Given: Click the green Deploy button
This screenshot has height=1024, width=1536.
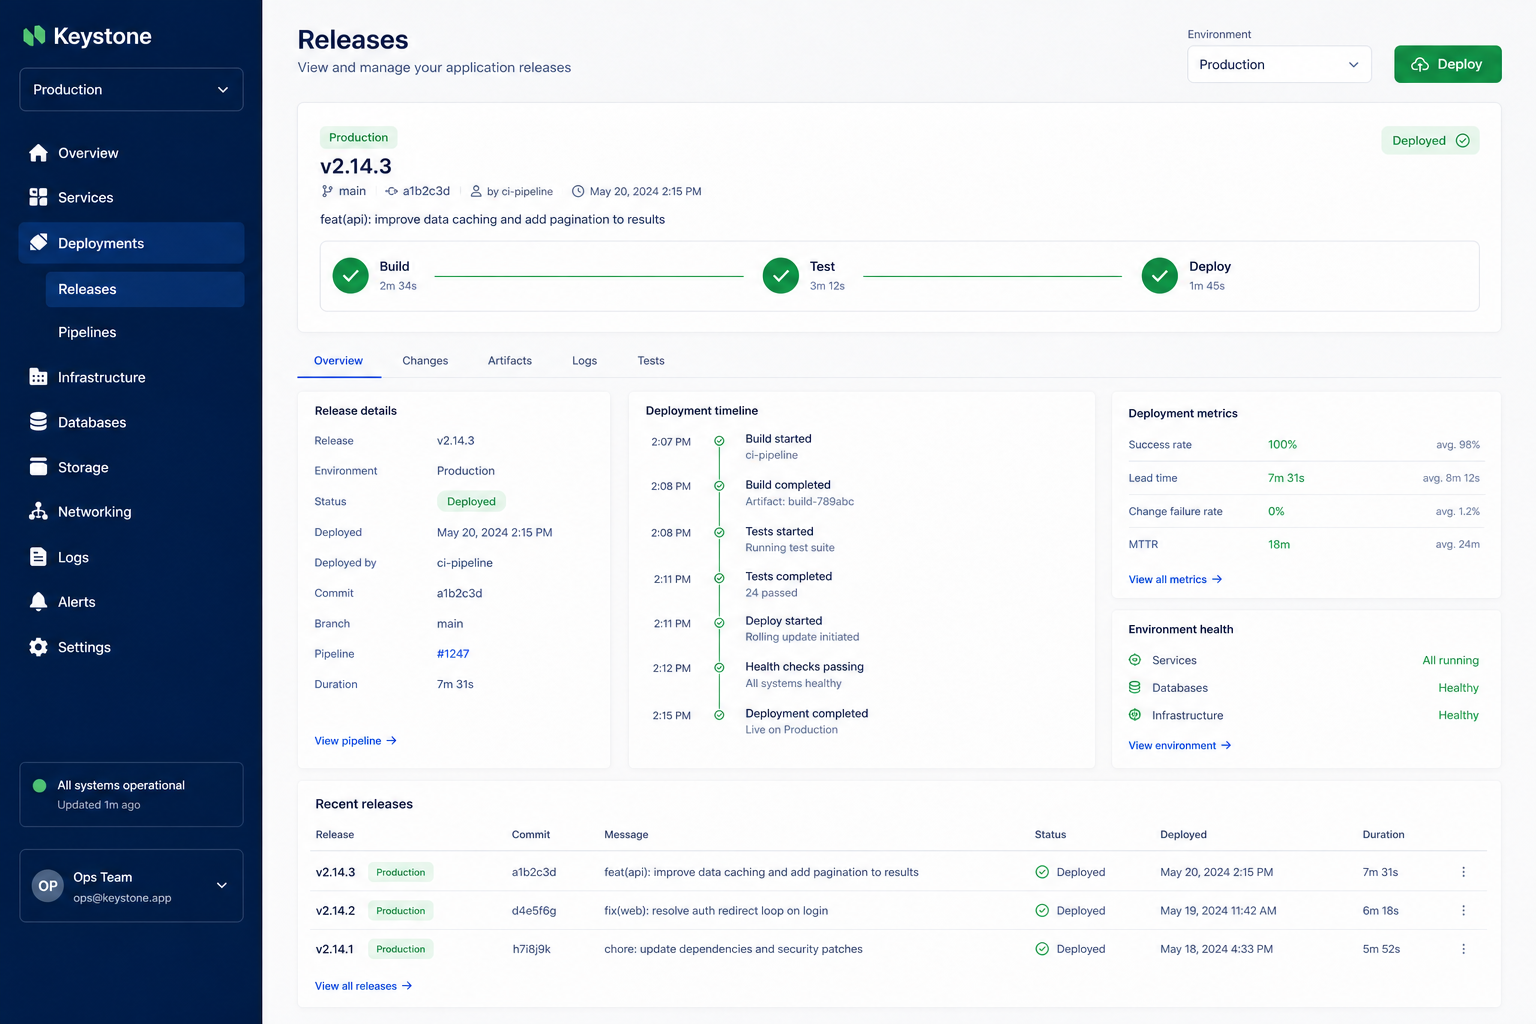Looking at the screenshot, I should click(1448, 64).
